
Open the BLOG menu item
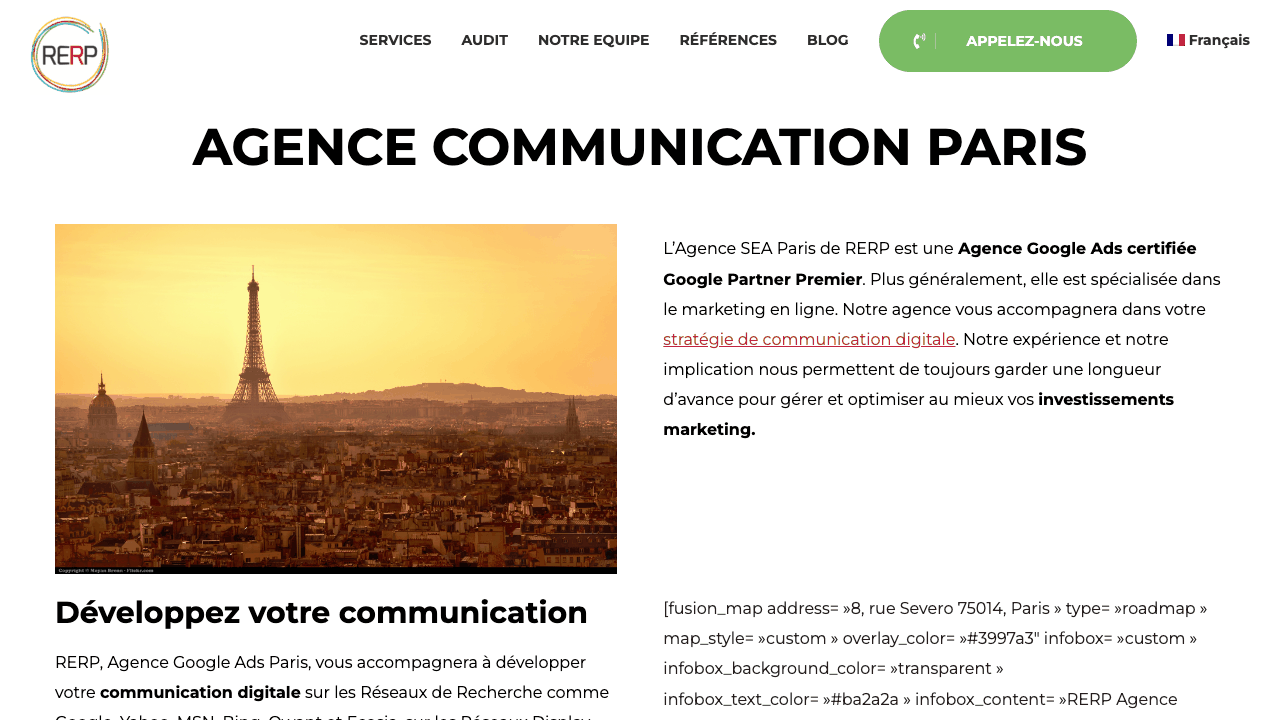click(x=827, y=40)
